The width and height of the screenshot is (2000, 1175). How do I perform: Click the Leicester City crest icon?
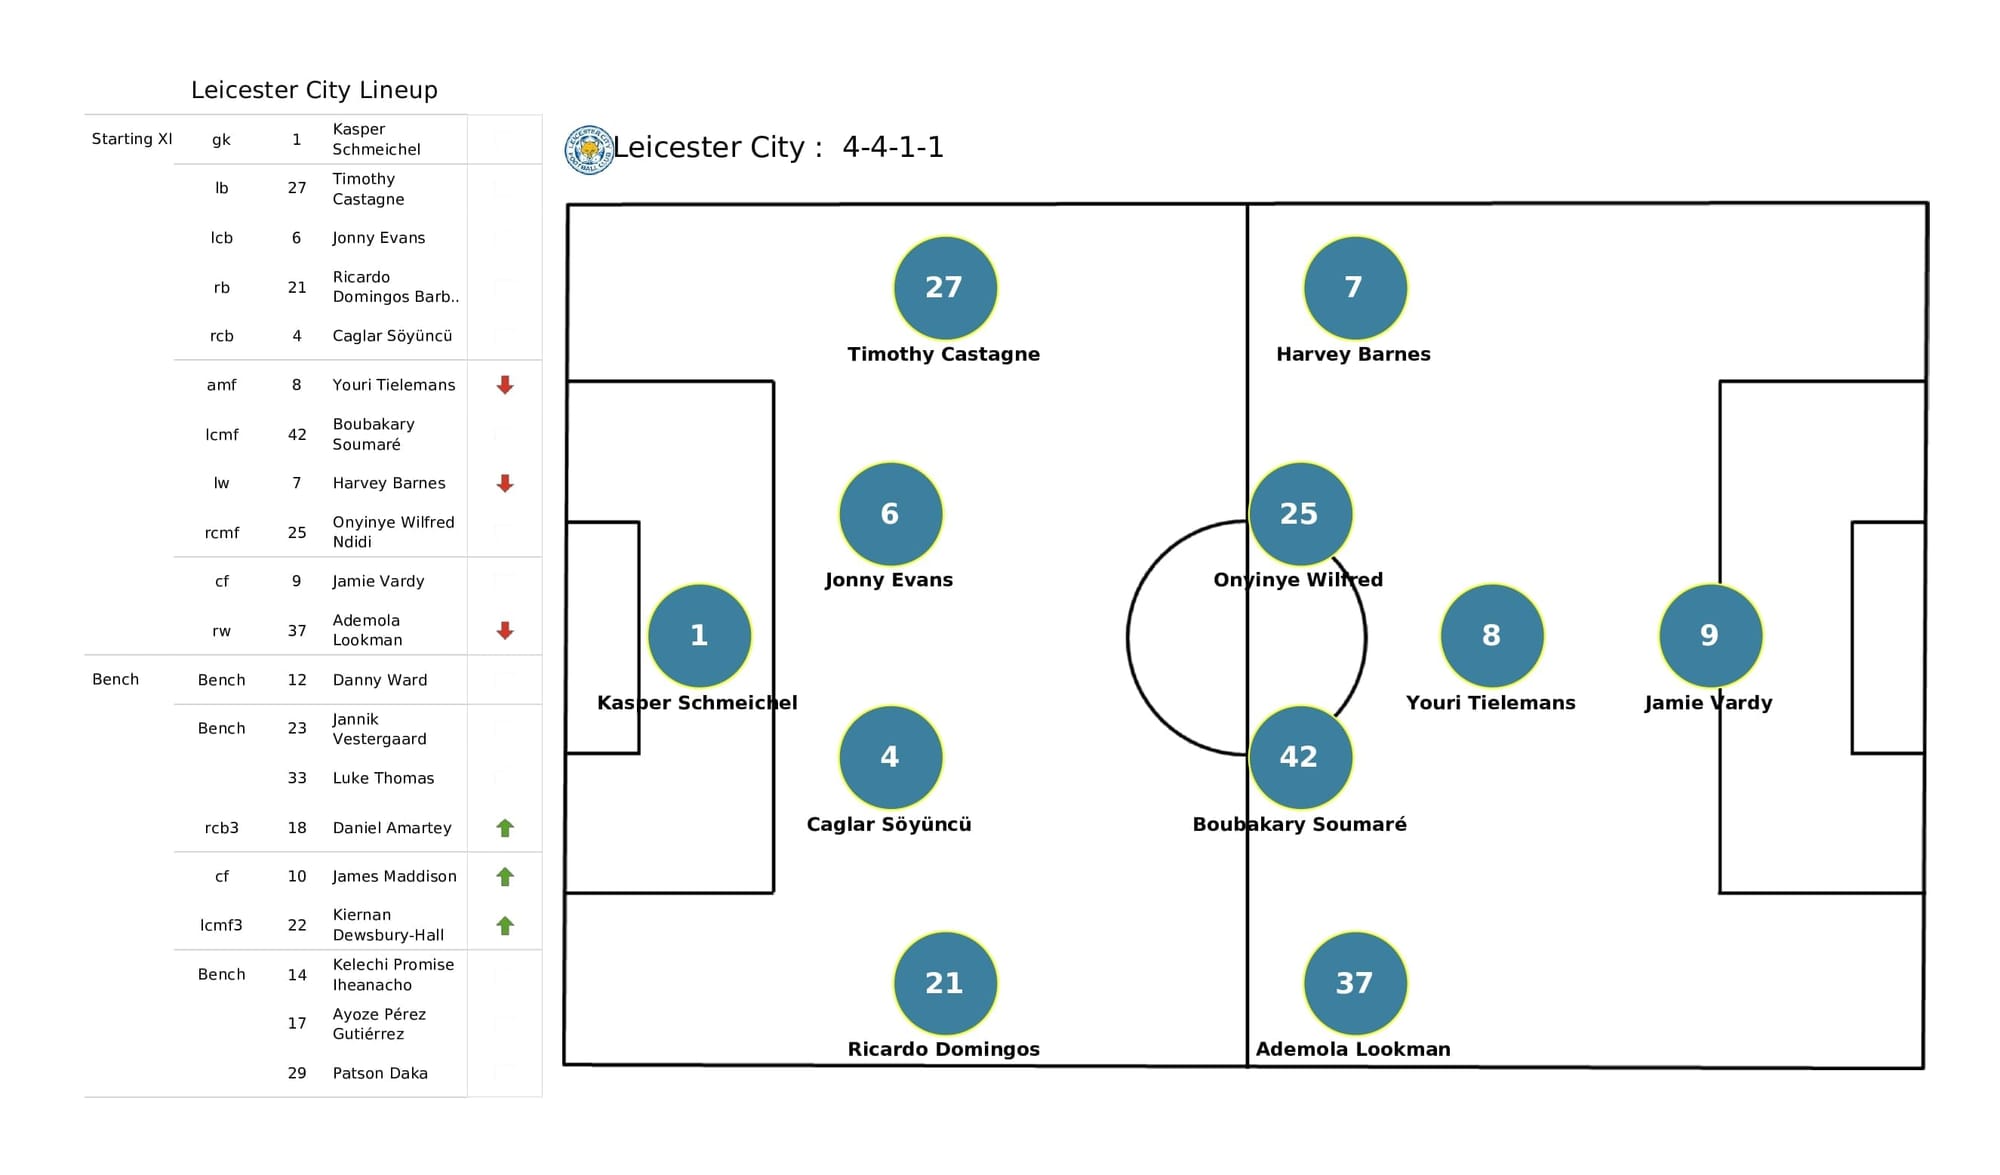[585, 151]
